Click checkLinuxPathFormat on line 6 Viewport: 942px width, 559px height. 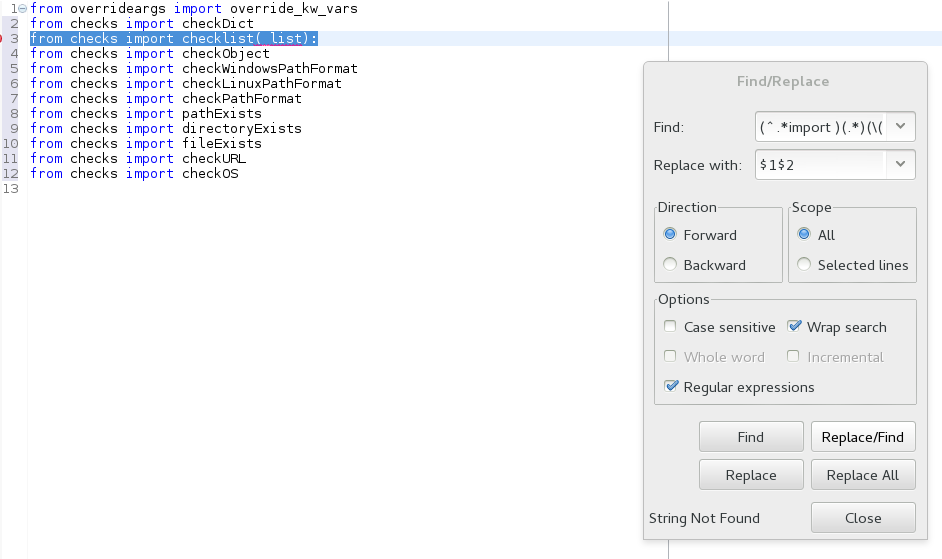coord(262,84)
